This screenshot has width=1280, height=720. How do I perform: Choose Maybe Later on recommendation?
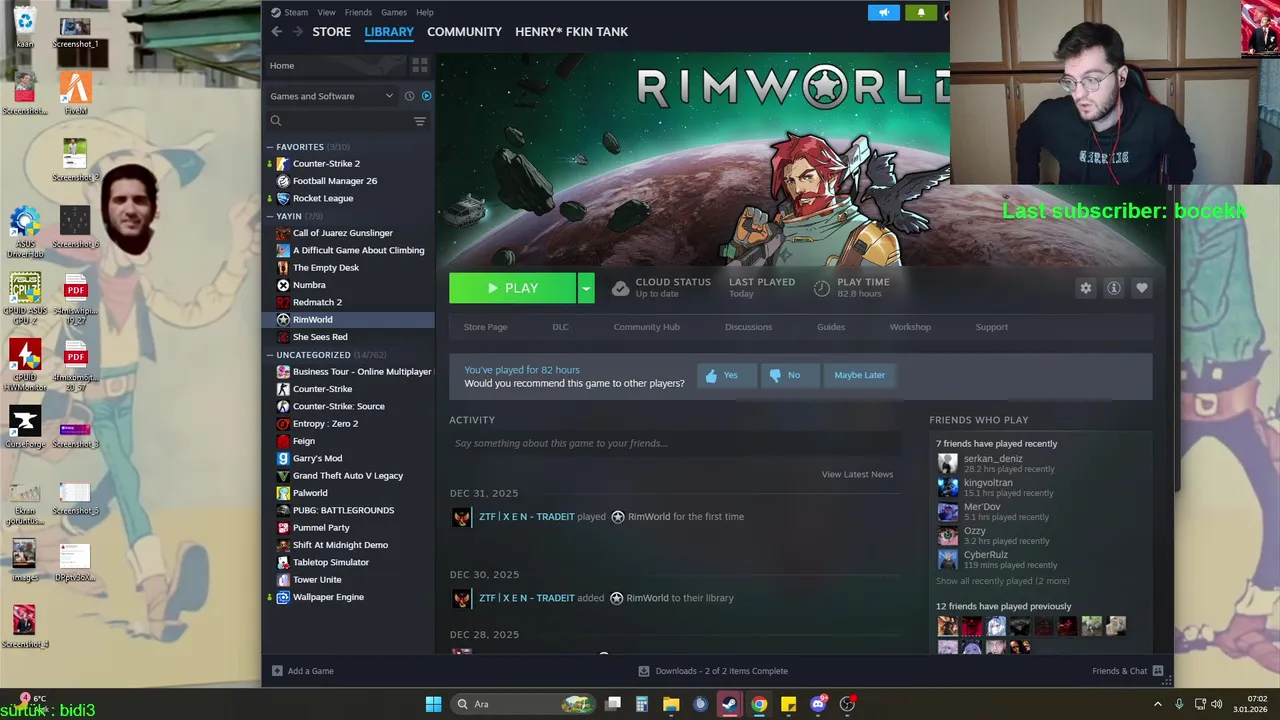(859, 375)
